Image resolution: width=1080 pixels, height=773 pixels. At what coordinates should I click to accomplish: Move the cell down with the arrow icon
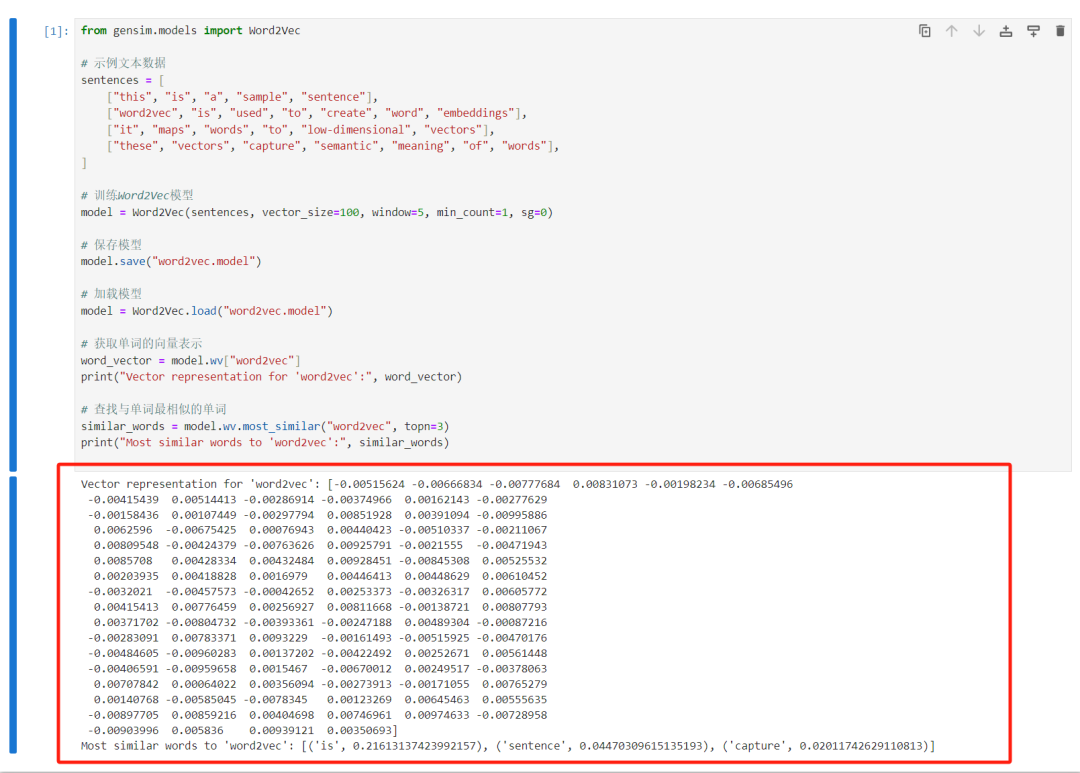pos(979,31)
